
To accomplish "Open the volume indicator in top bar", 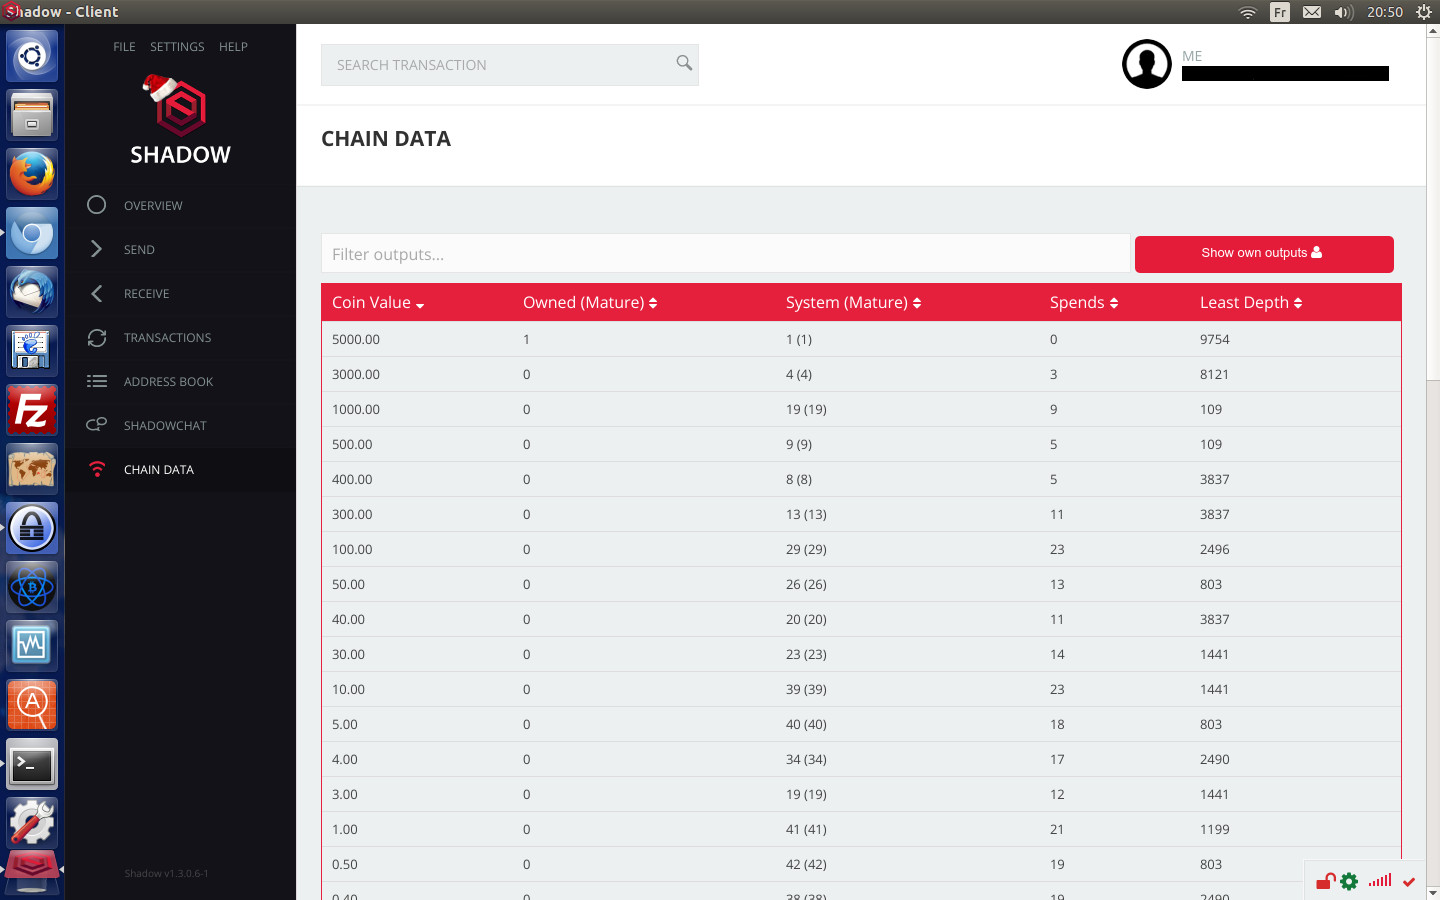I will (1343, 12).
